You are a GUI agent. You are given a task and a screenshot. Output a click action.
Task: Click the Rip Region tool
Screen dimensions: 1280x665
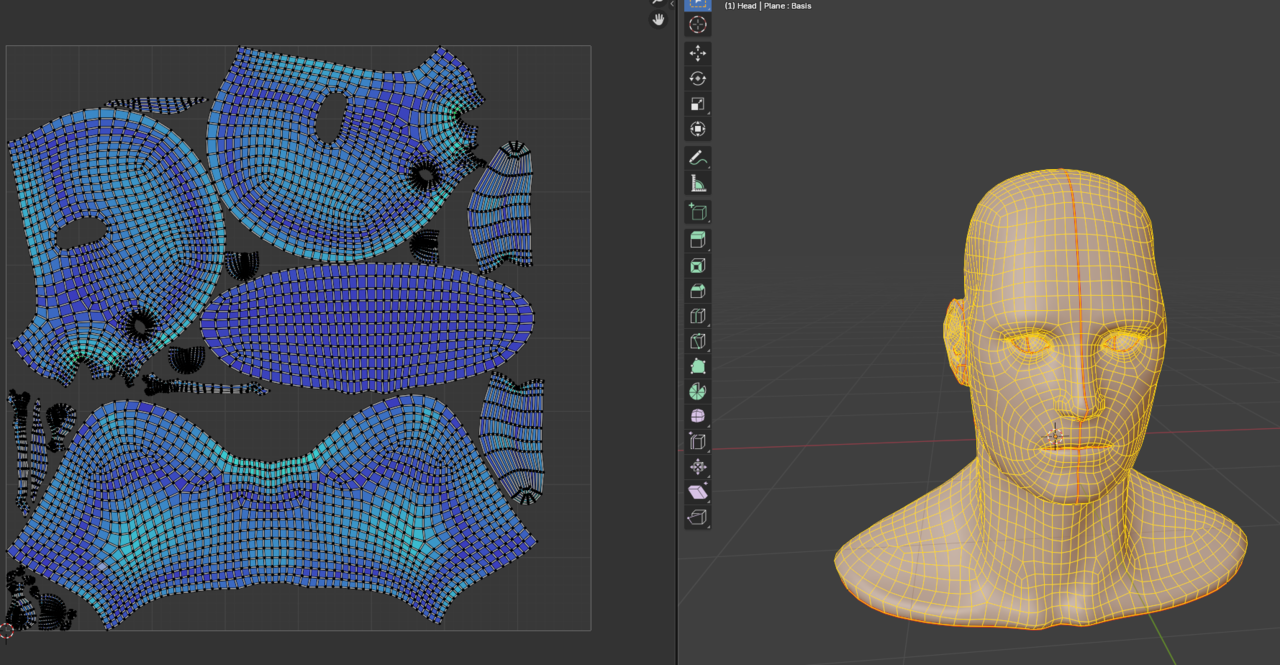point(698,517)
